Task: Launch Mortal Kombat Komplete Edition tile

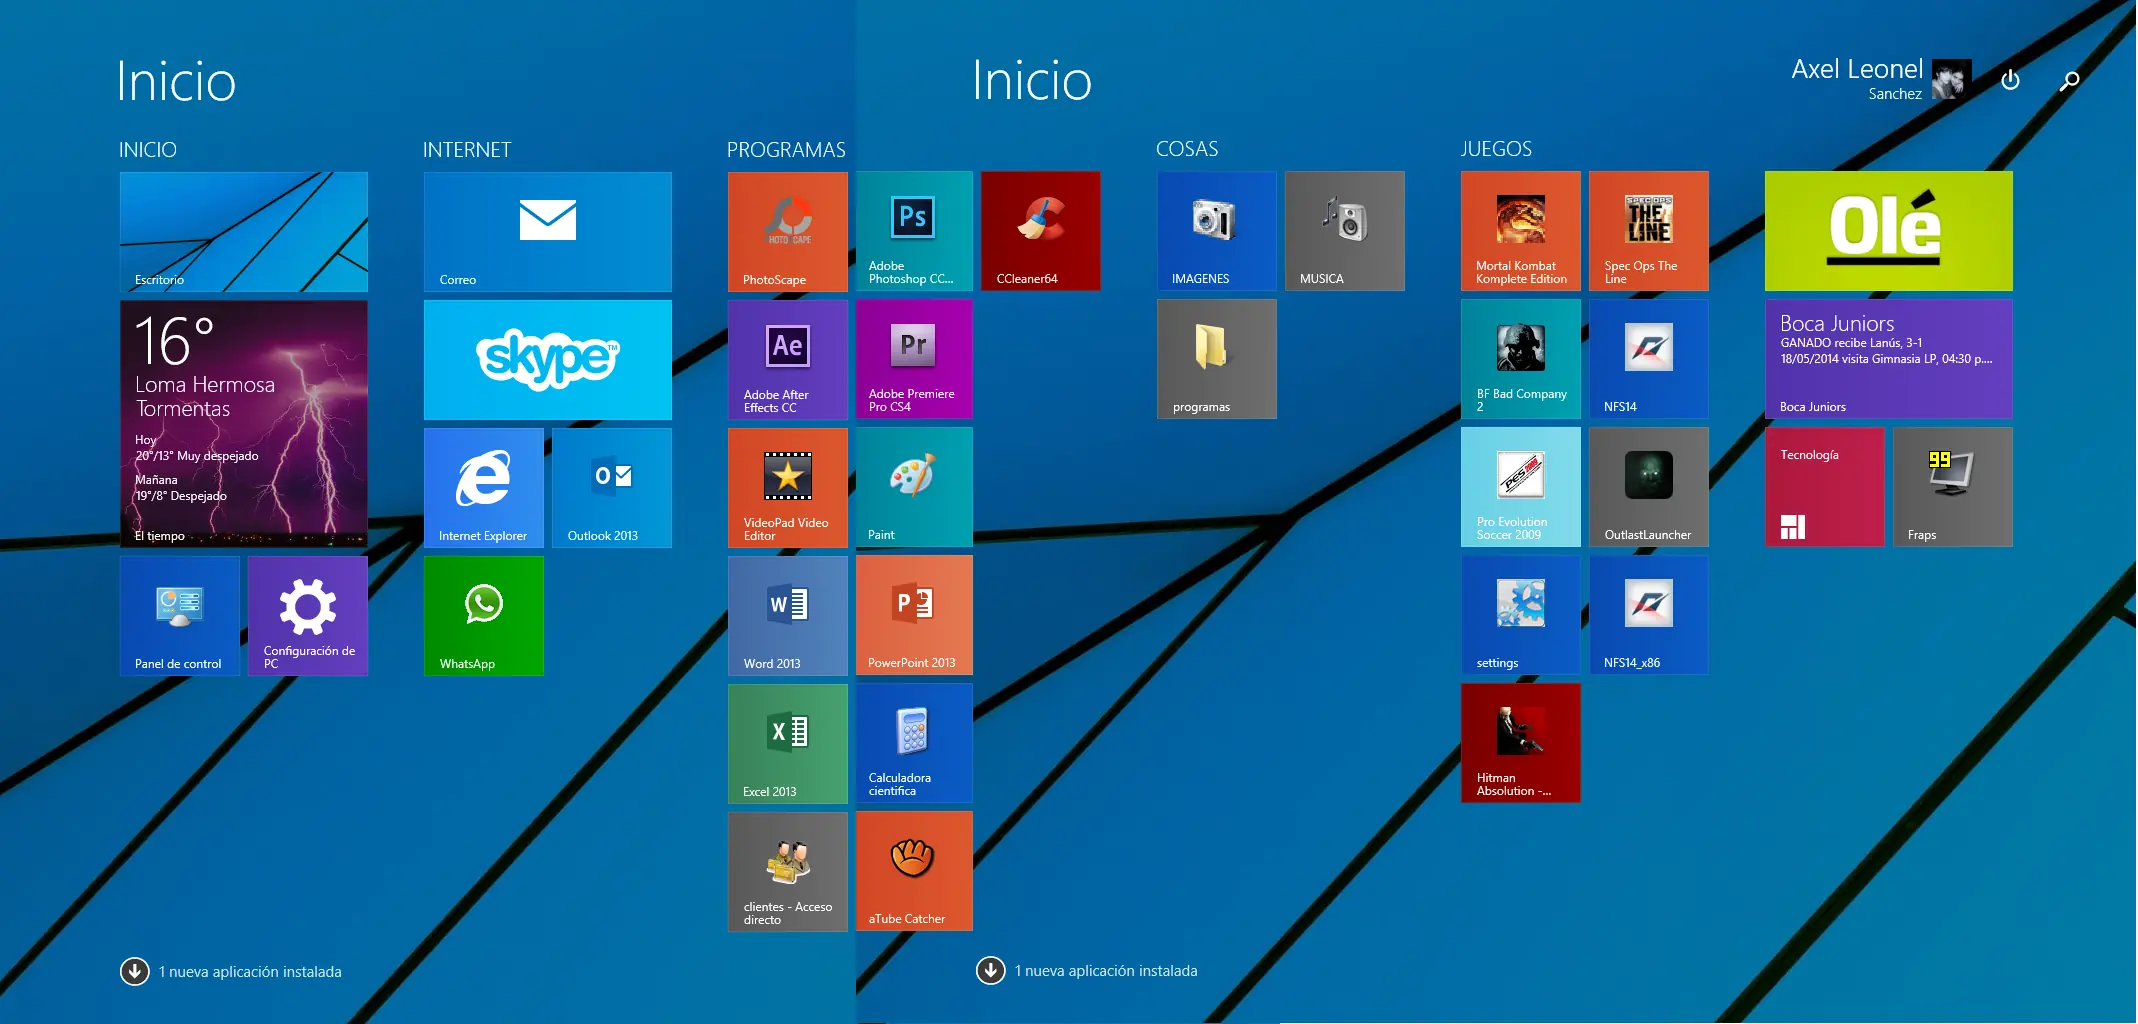Action: (x=1521, y=231)
